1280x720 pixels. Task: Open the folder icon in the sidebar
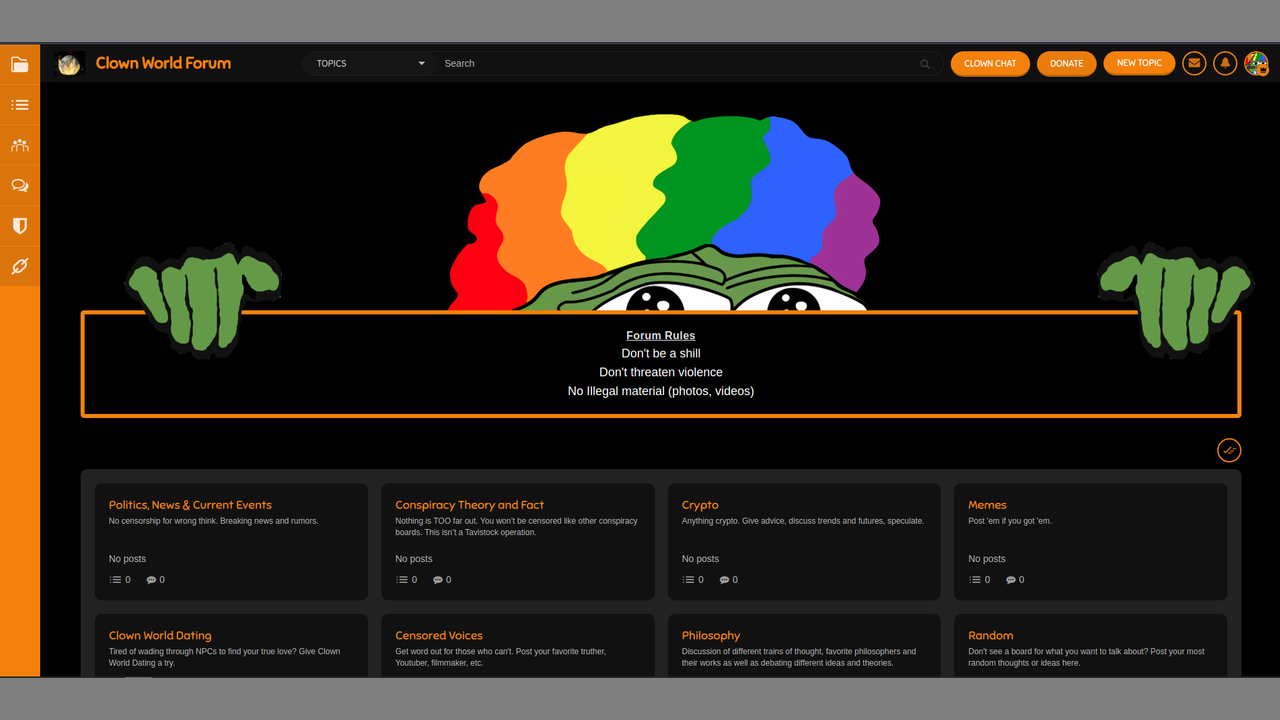pos(20,65)
